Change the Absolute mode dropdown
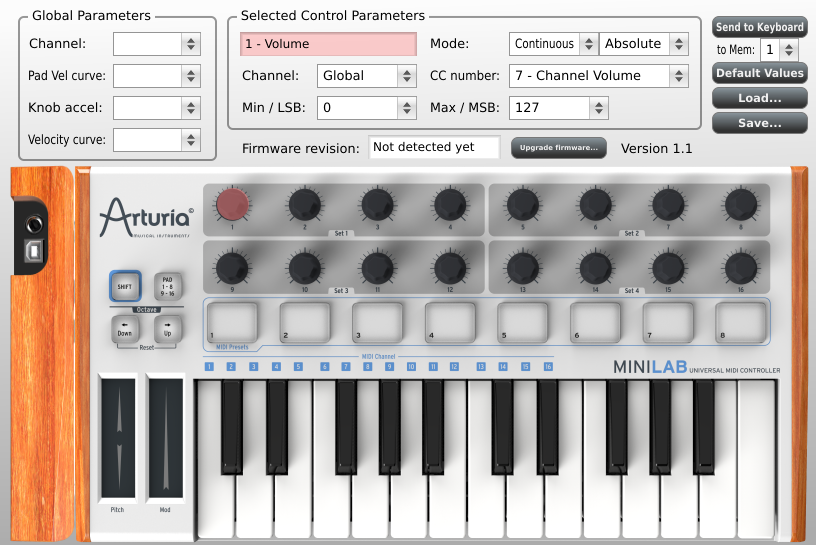Image resolution: width=816 pixels, height=545 pixels. coord(644,44)
